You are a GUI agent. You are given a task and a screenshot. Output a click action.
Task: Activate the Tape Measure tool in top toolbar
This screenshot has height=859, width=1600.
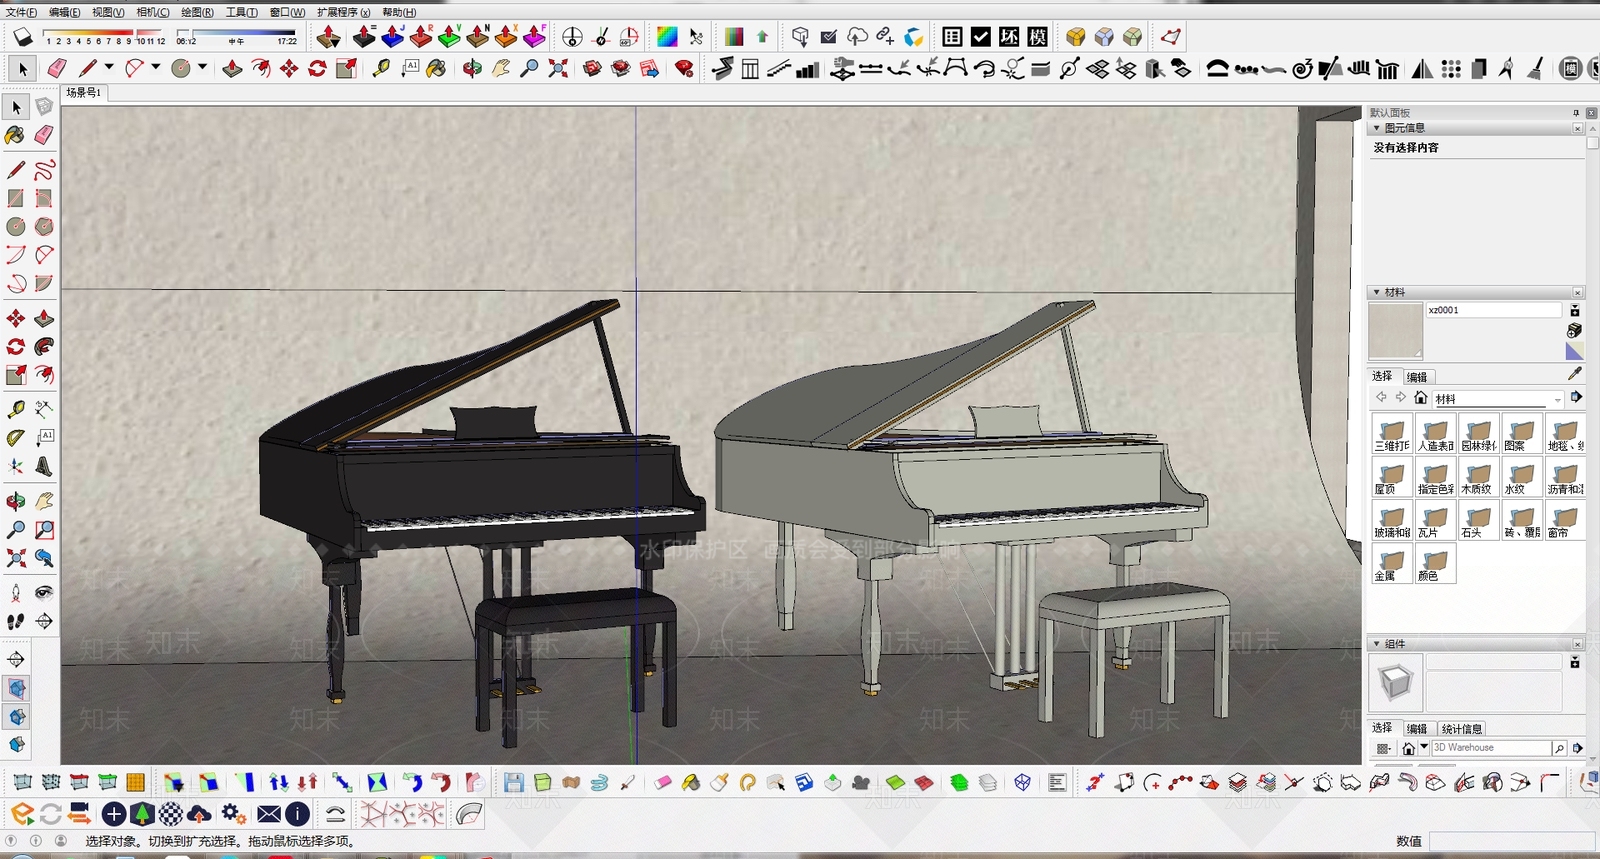coord(381,68)
